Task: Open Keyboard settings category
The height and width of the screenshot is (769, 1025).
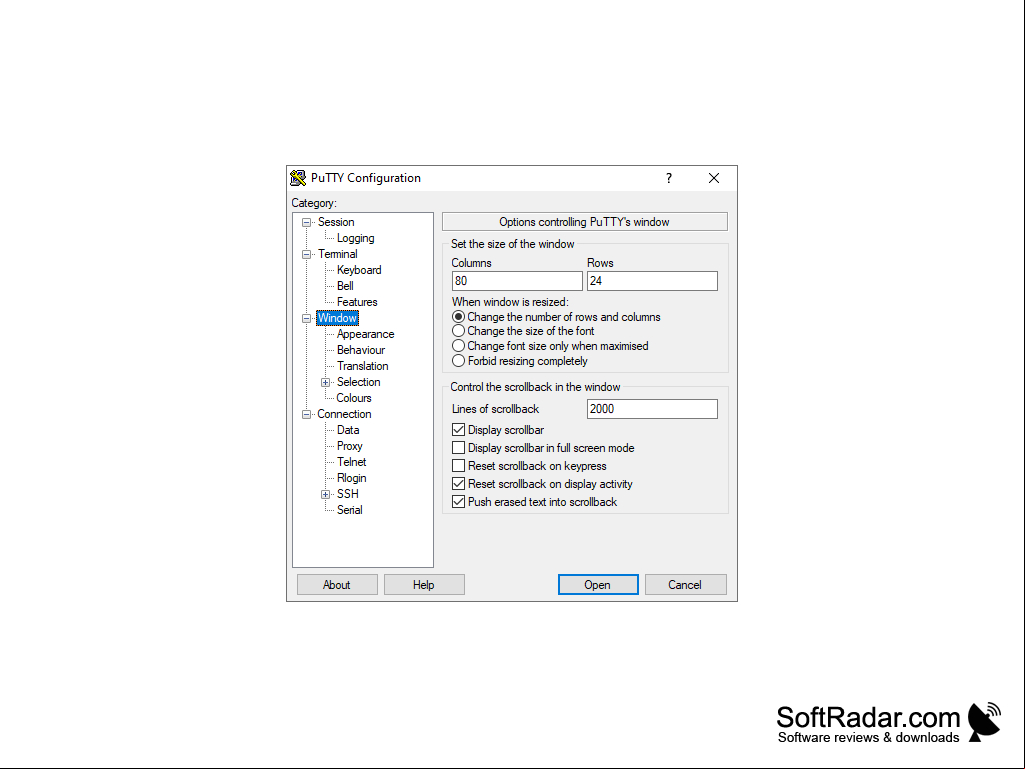Action: [x=359, y=270]
